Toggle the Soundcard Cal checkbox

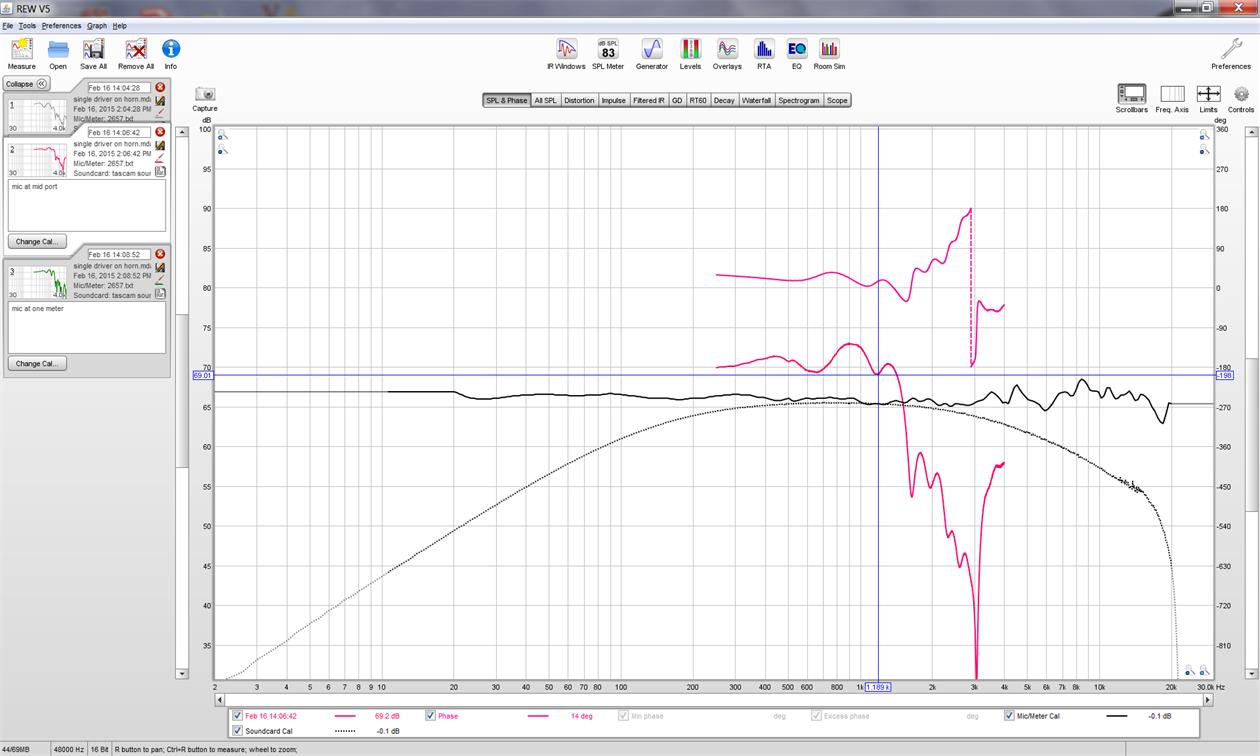237,731
